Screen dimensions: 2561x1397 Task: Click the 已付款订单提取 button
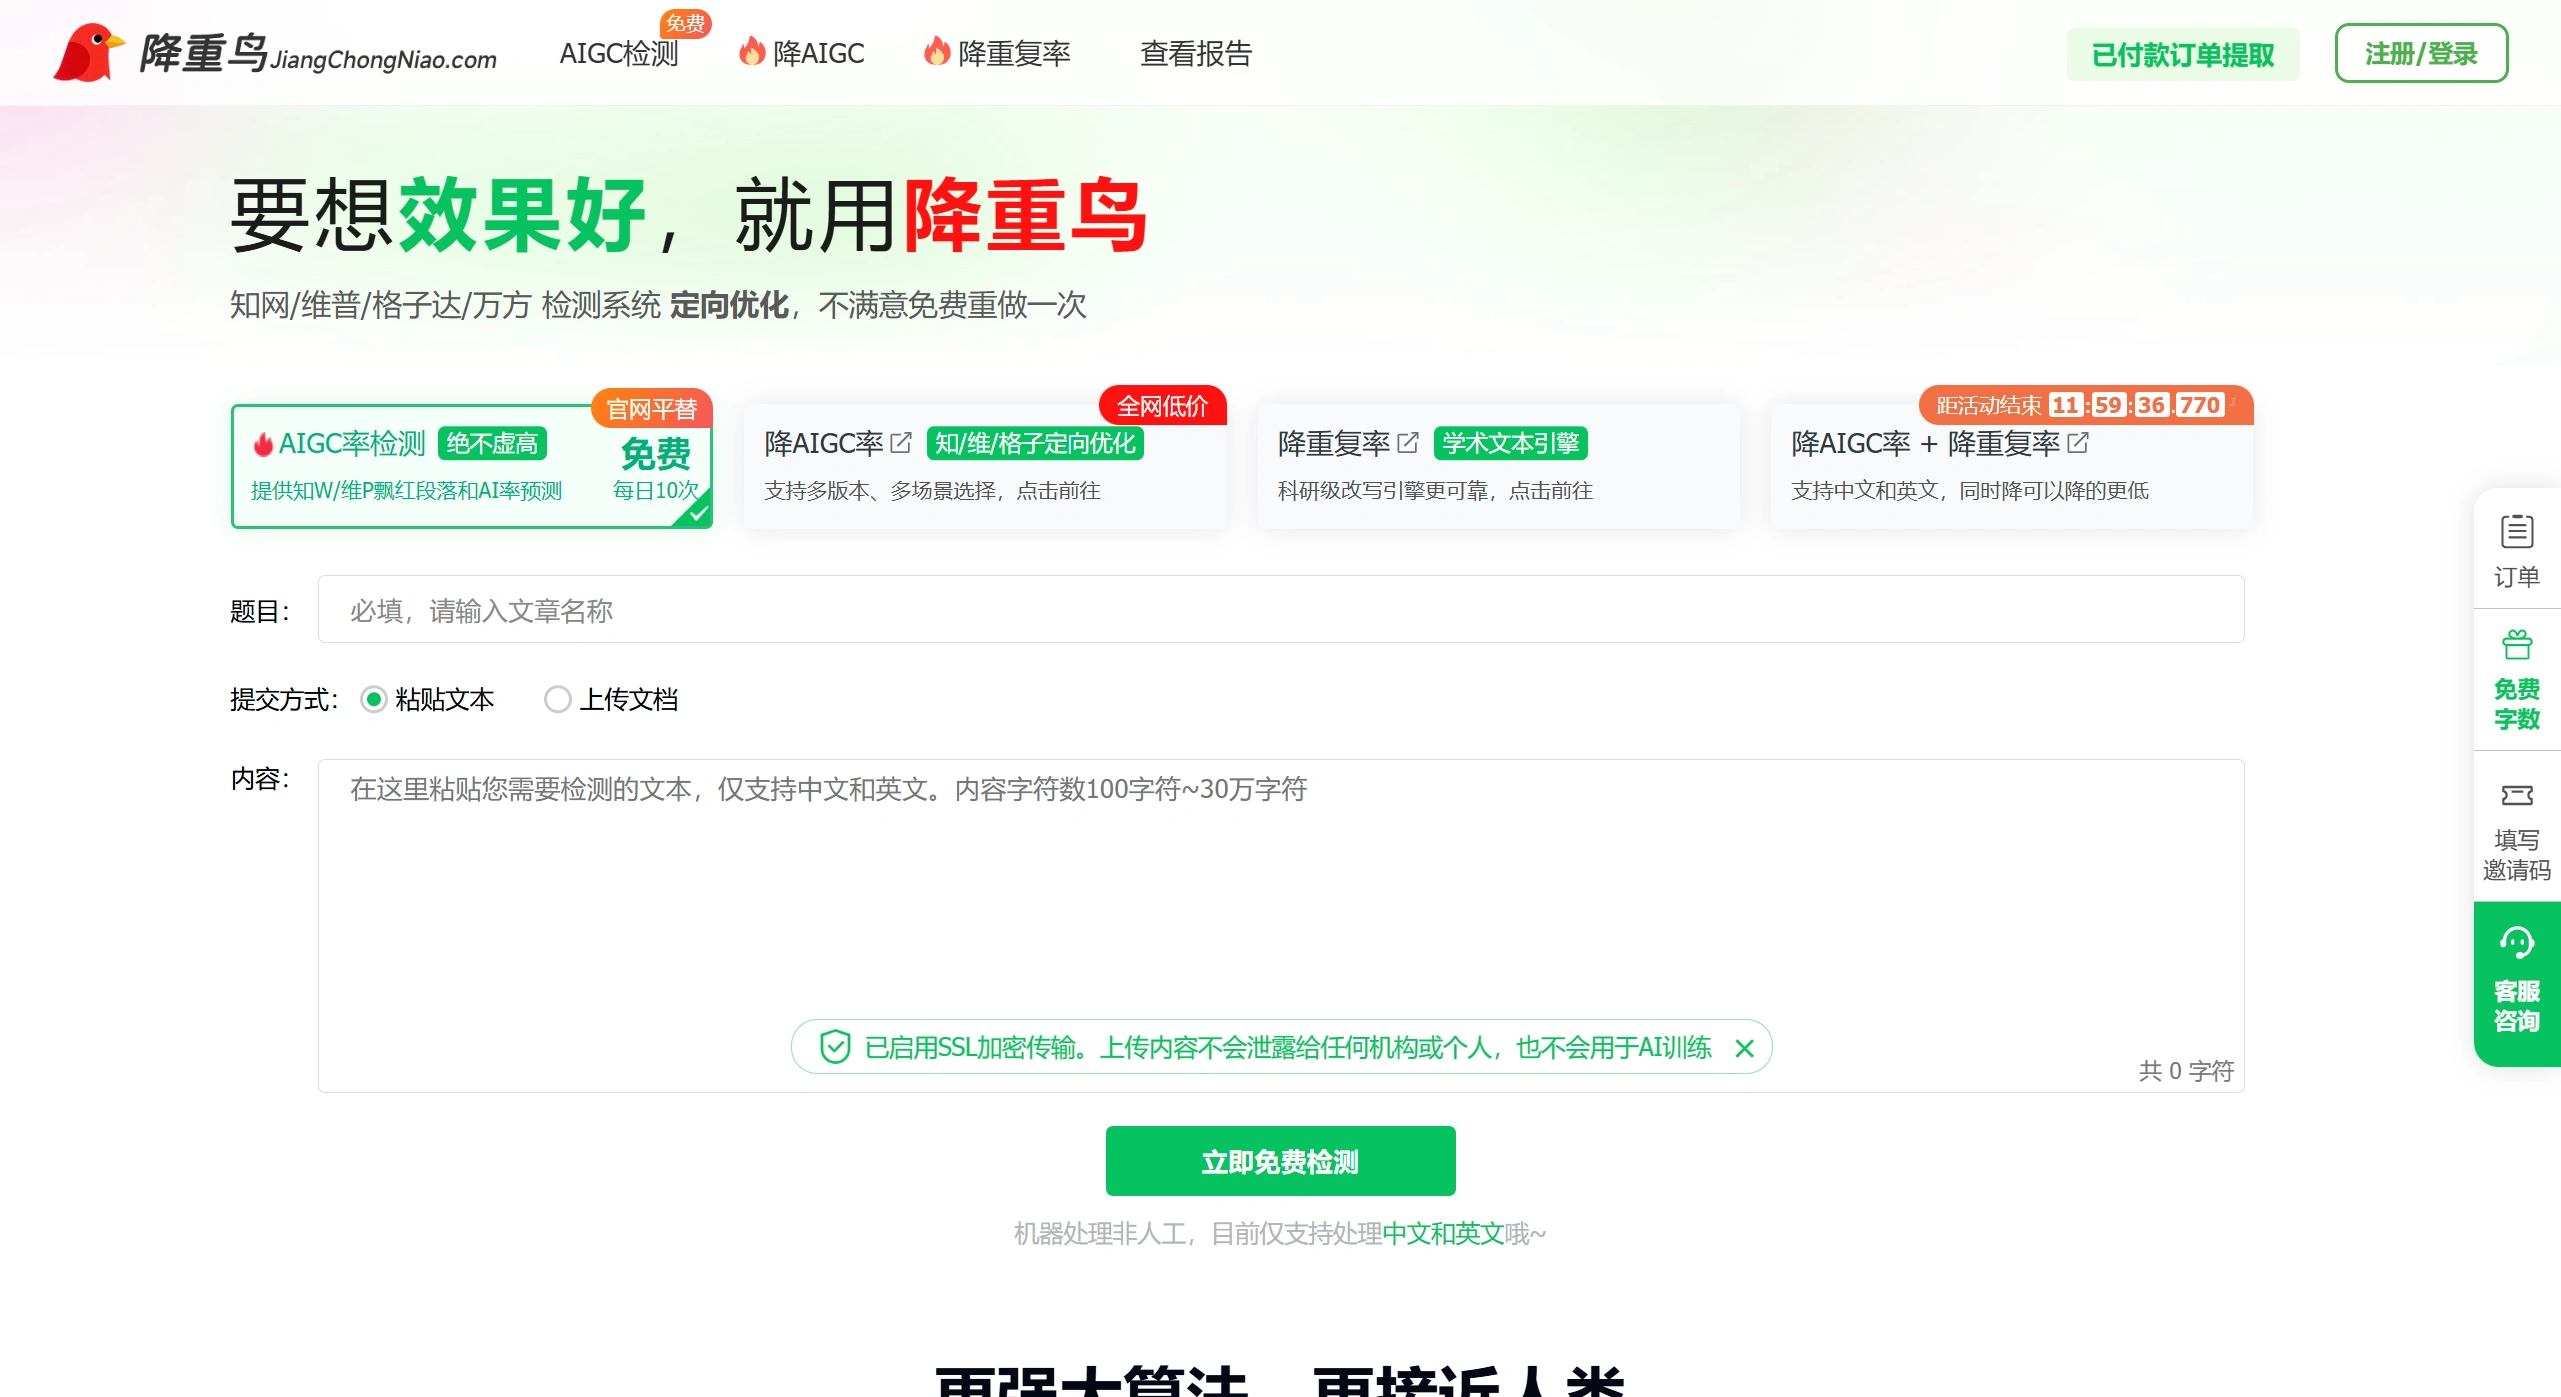pyautogui.click(x=2182, y=55)
